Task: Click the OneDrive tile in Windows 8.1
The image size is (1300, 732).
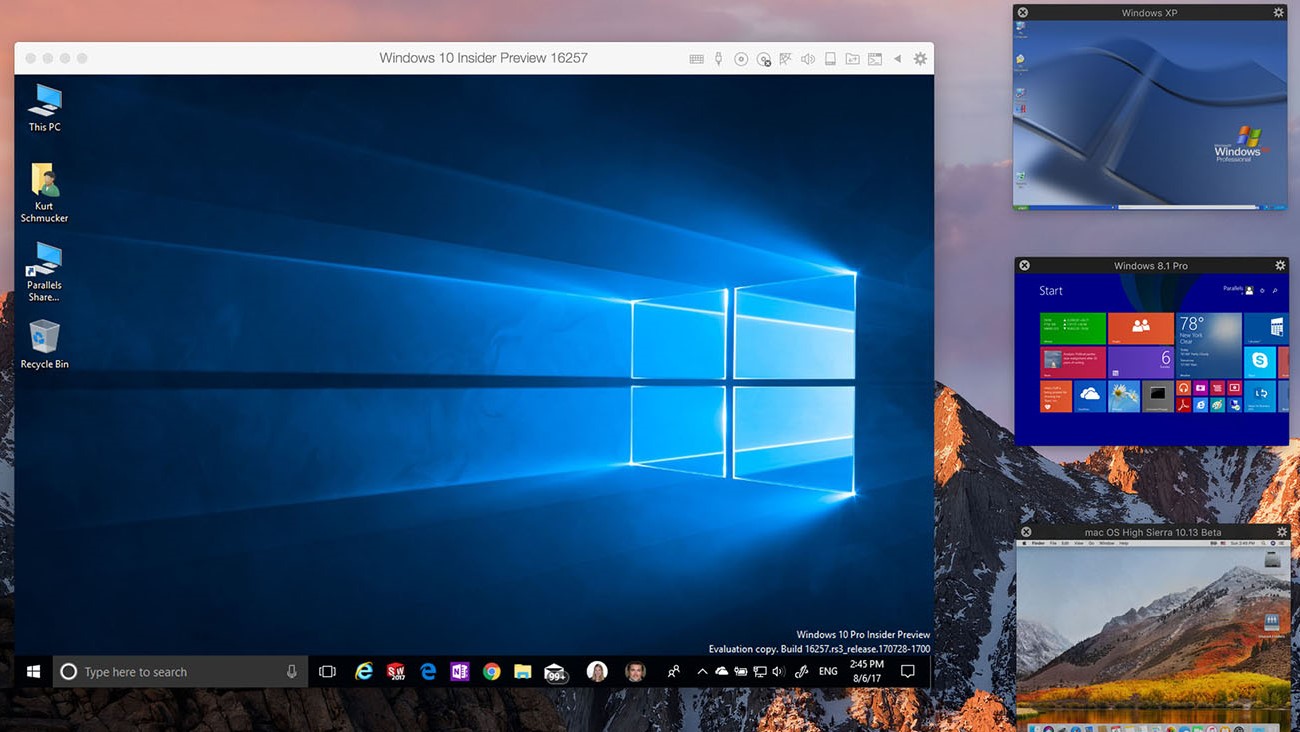Action: click(1089, 396)
